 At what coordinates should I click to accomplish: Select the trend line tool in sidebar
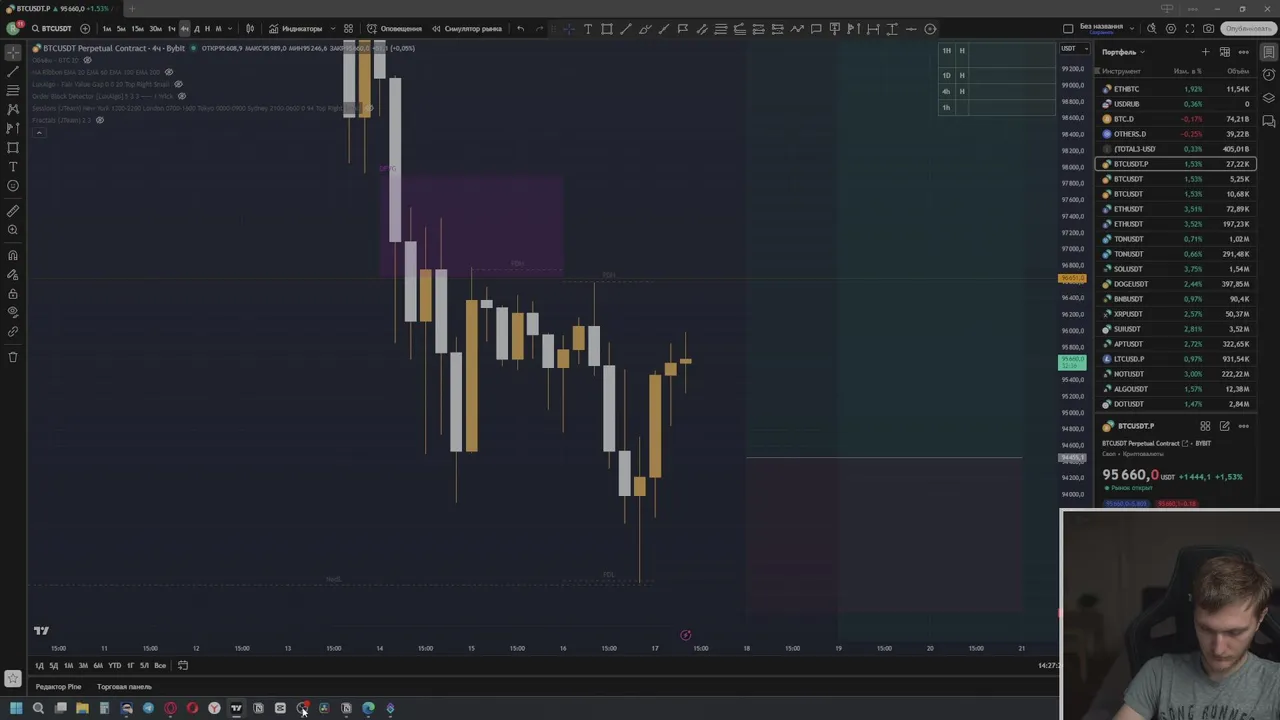tap(13, 72)
